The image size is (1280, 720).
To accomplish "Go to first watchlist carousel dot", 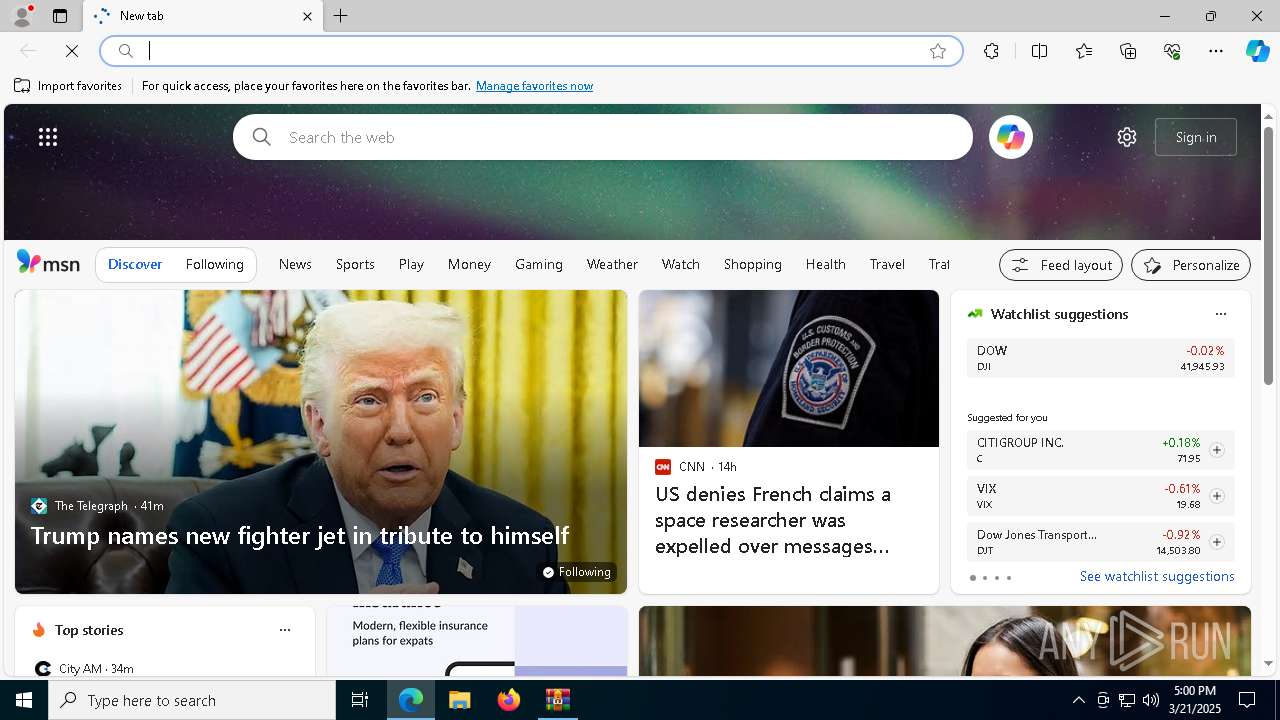I will click(x=973, y=578).
